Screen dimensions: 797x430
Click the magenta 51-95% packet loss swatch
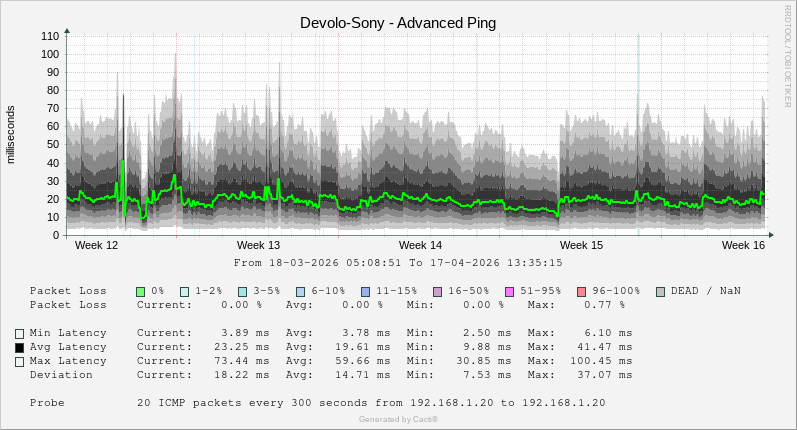pos(510,291)
